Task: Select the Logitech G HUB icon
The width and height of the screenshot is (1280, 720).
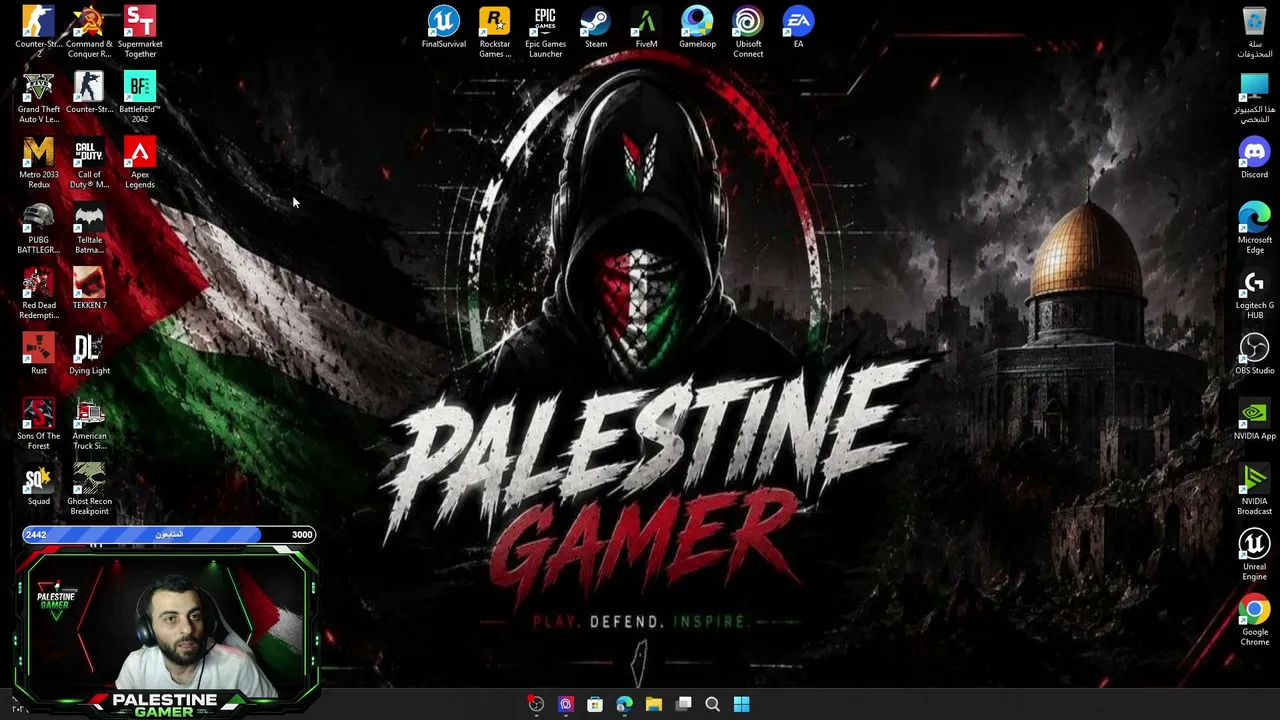Action: (x=1254, y=294)
